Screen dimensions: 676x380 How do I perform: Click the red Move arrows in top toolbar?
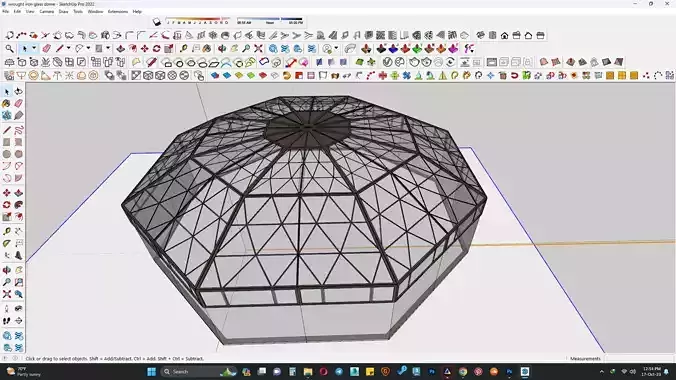[144, 49]
